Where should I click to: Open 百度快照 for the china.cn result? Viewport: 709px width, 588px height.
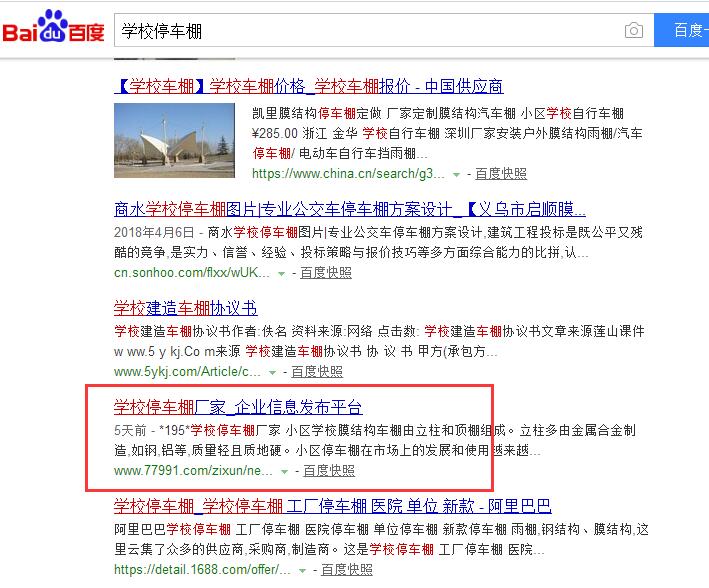(x=501, y=173)
